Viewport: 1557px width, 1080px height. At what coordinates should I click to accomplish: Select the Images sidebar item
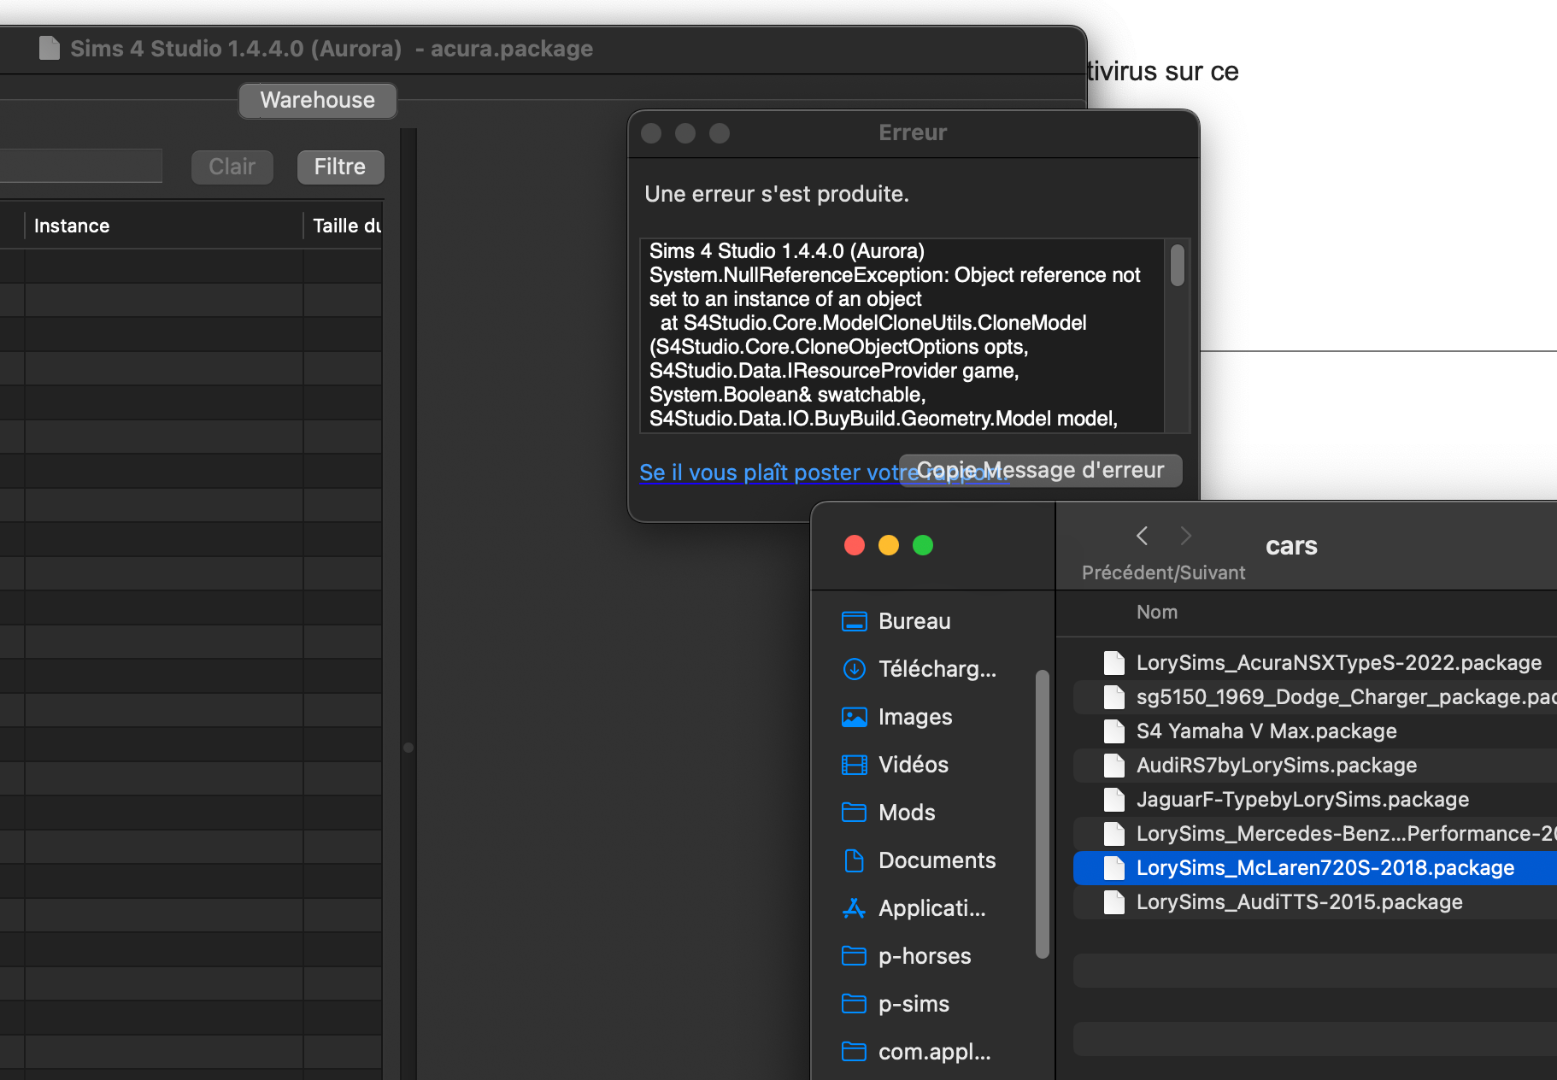913,717
